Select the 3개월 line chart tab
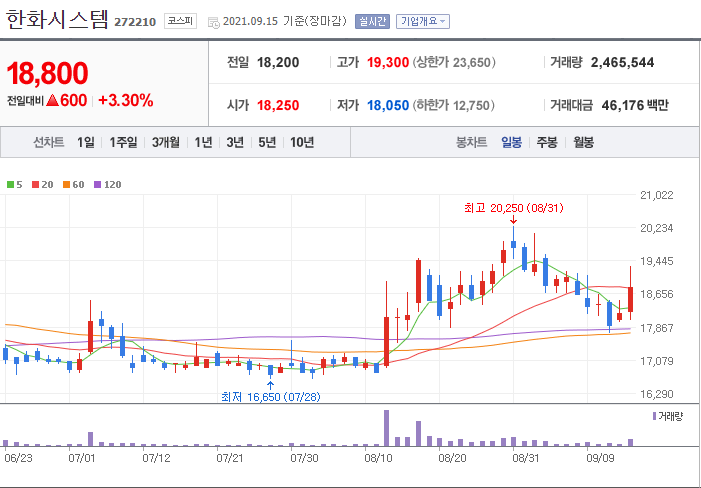The image size is (701, 488). point(165,143)
